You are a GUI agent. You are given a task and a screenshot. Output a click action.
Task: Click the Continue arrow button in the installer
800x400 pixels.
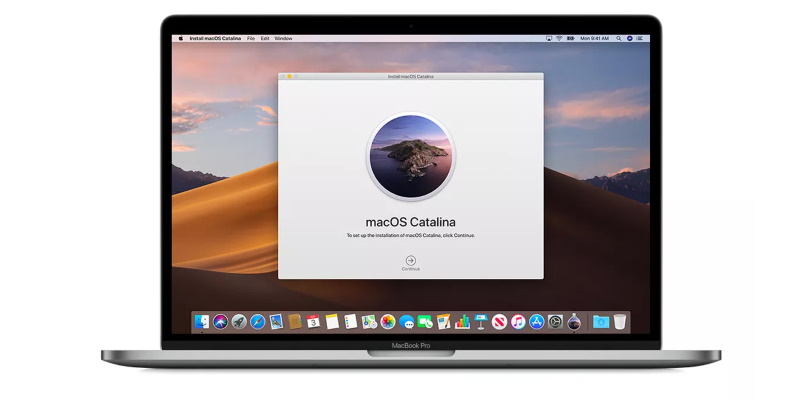pyautogui.click(x=411, y=260)
